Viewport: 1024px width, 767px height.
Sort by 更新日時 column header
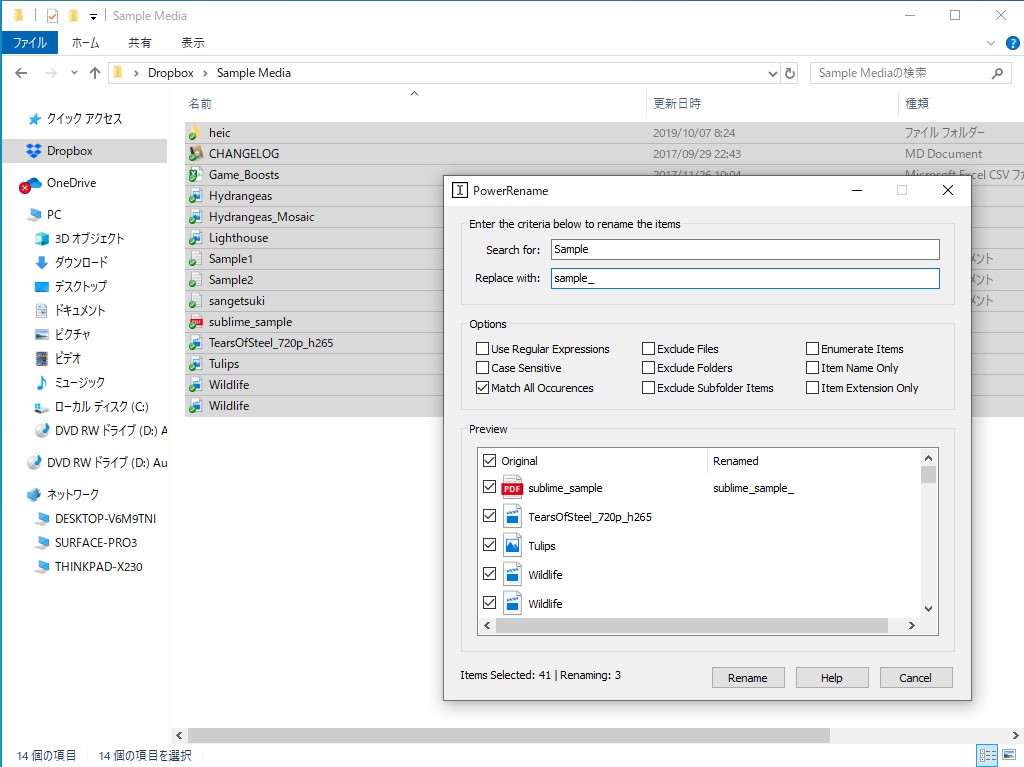(677, 103)
